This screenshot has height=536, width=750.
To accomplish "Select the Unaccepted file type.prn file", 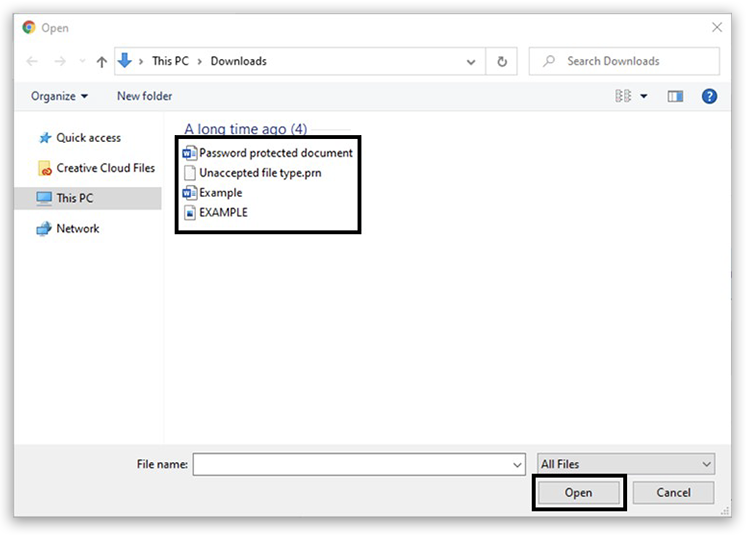I will 259,173.
